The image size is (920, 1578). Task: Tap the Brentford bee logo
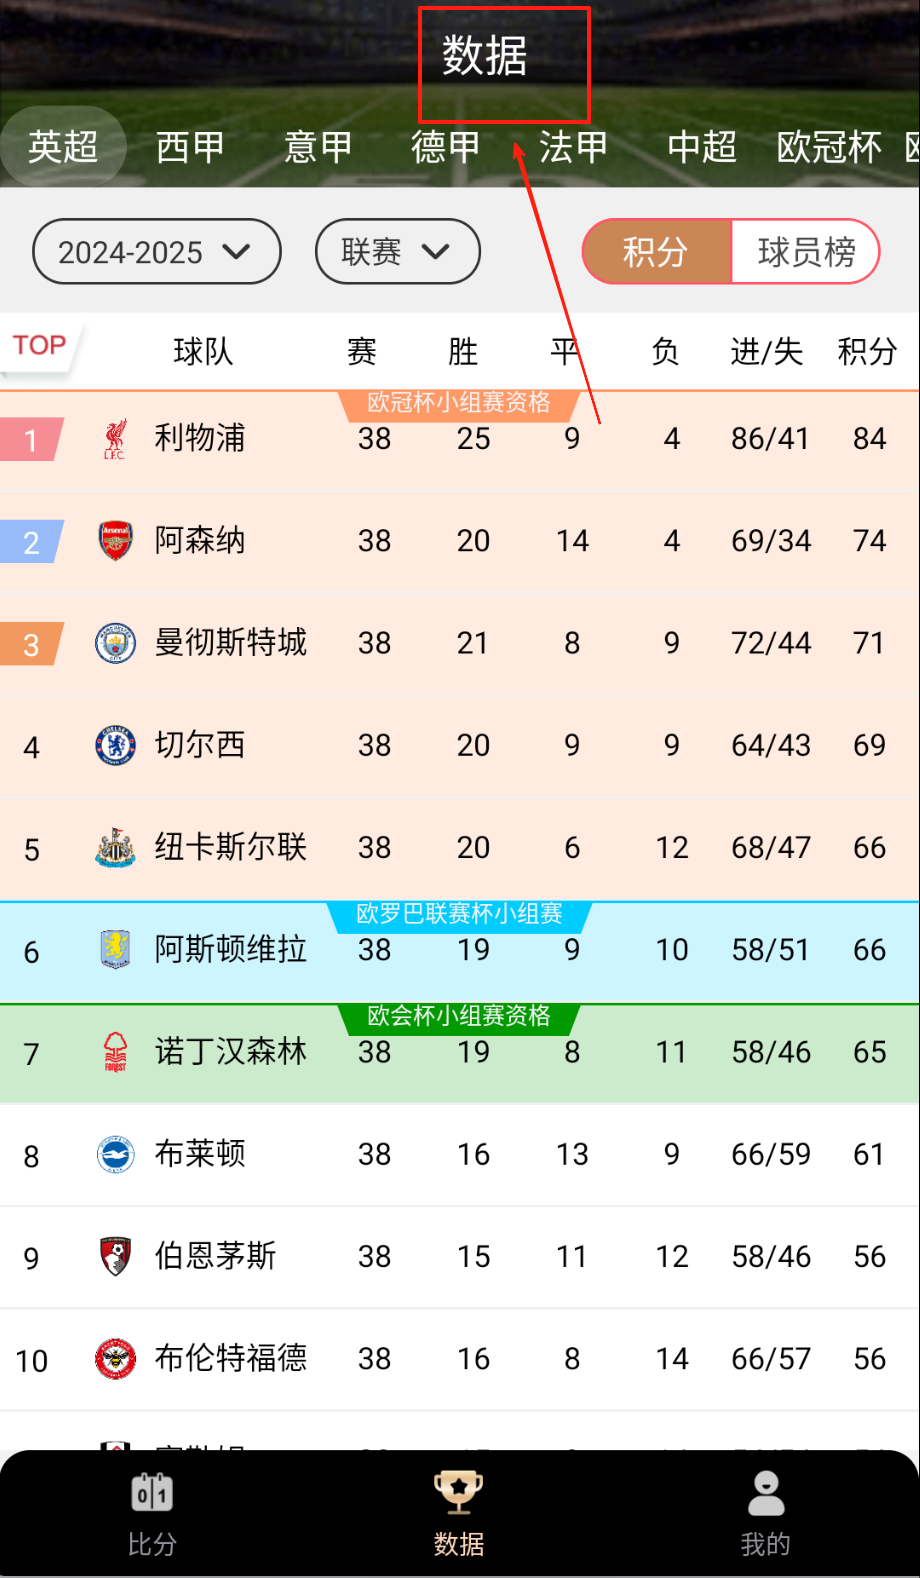coord(115,1359)
